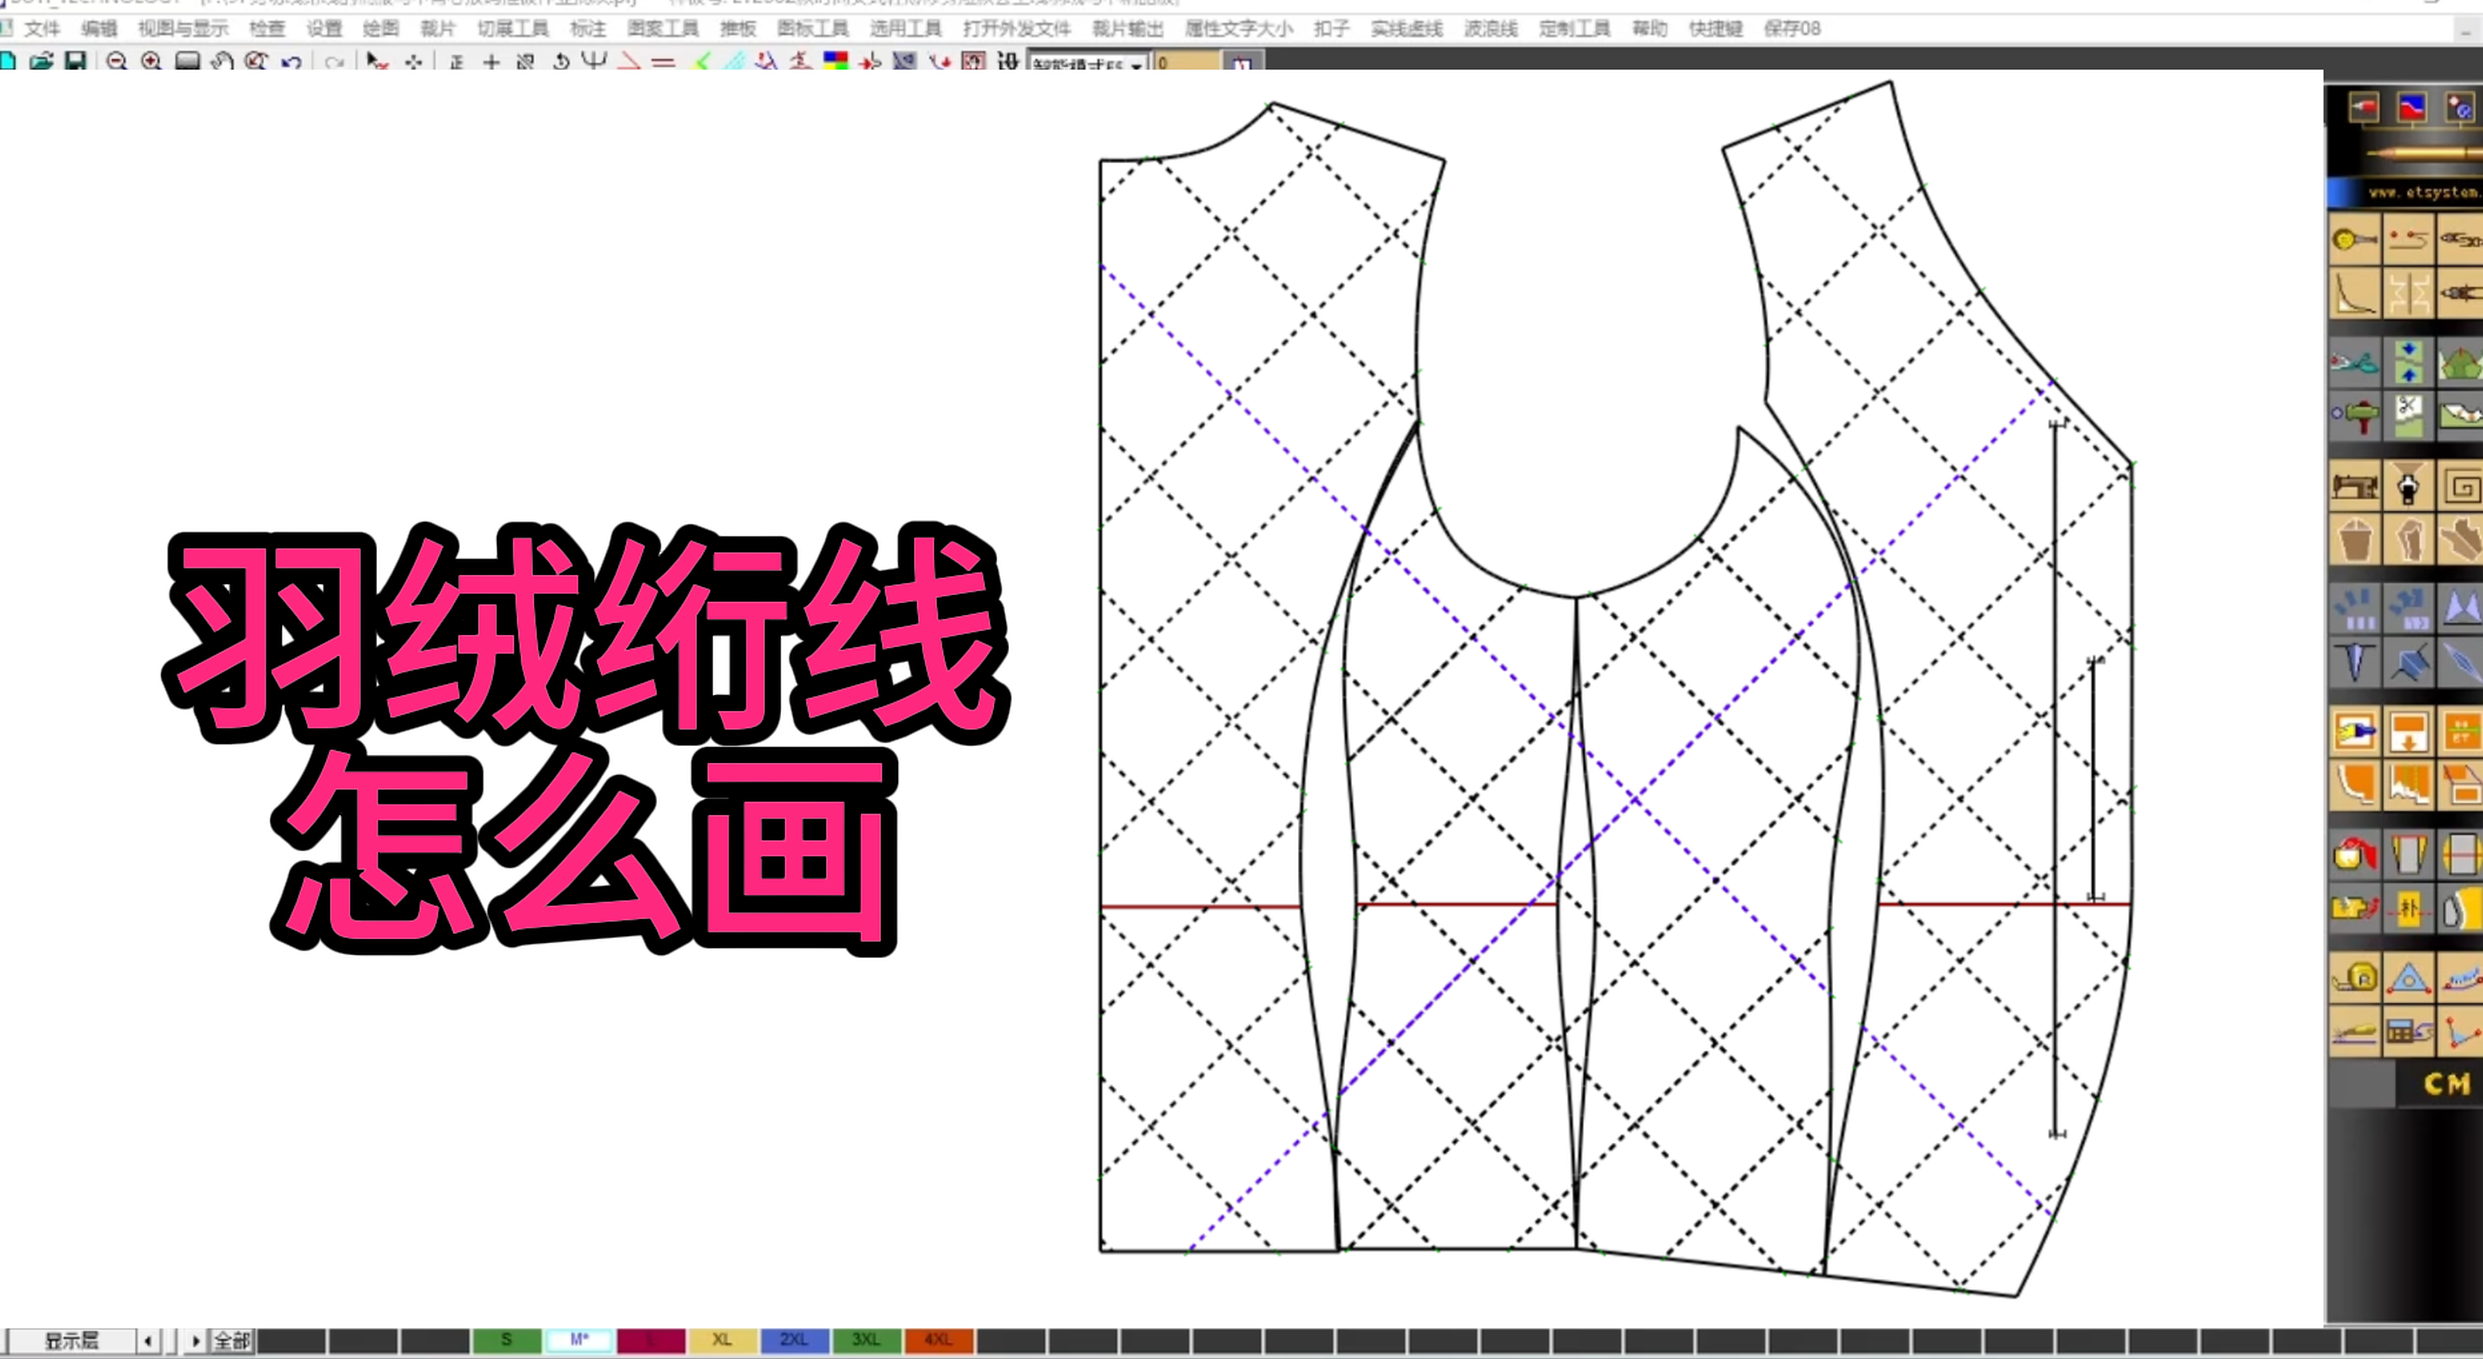This screenshot has width=2483, height=1359.
Task: Open the 视图与显示 menu
Action: [183, 29]
